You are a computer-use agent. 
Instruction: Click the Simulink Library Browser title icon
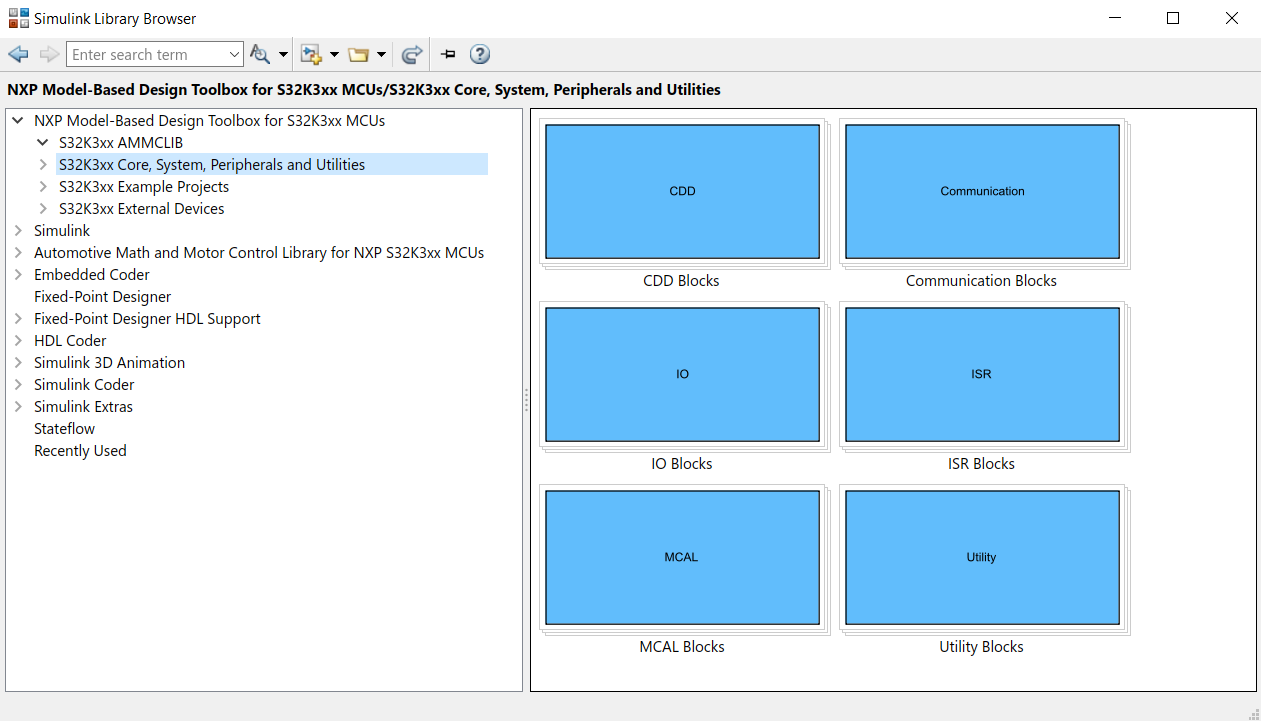18,18
